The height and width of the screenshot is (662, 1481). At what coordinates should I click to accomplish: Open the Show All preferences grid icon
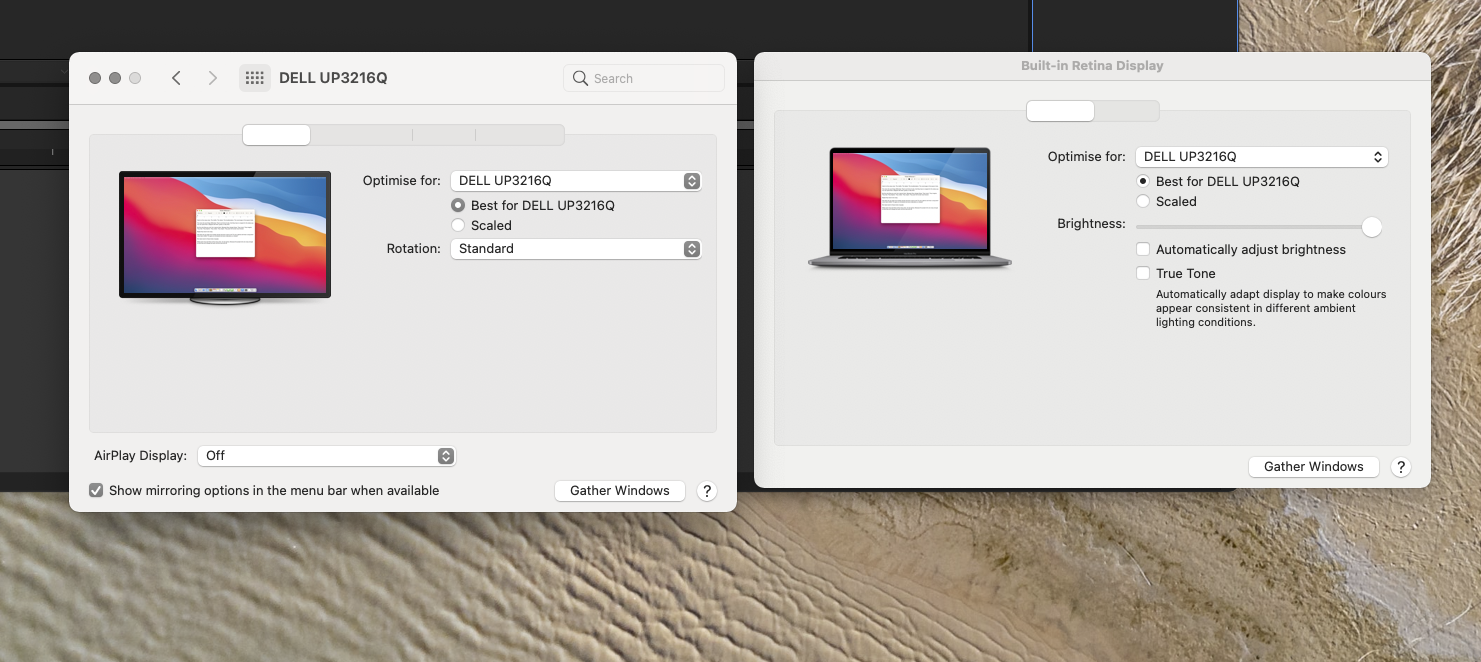[x=254, y=78]
